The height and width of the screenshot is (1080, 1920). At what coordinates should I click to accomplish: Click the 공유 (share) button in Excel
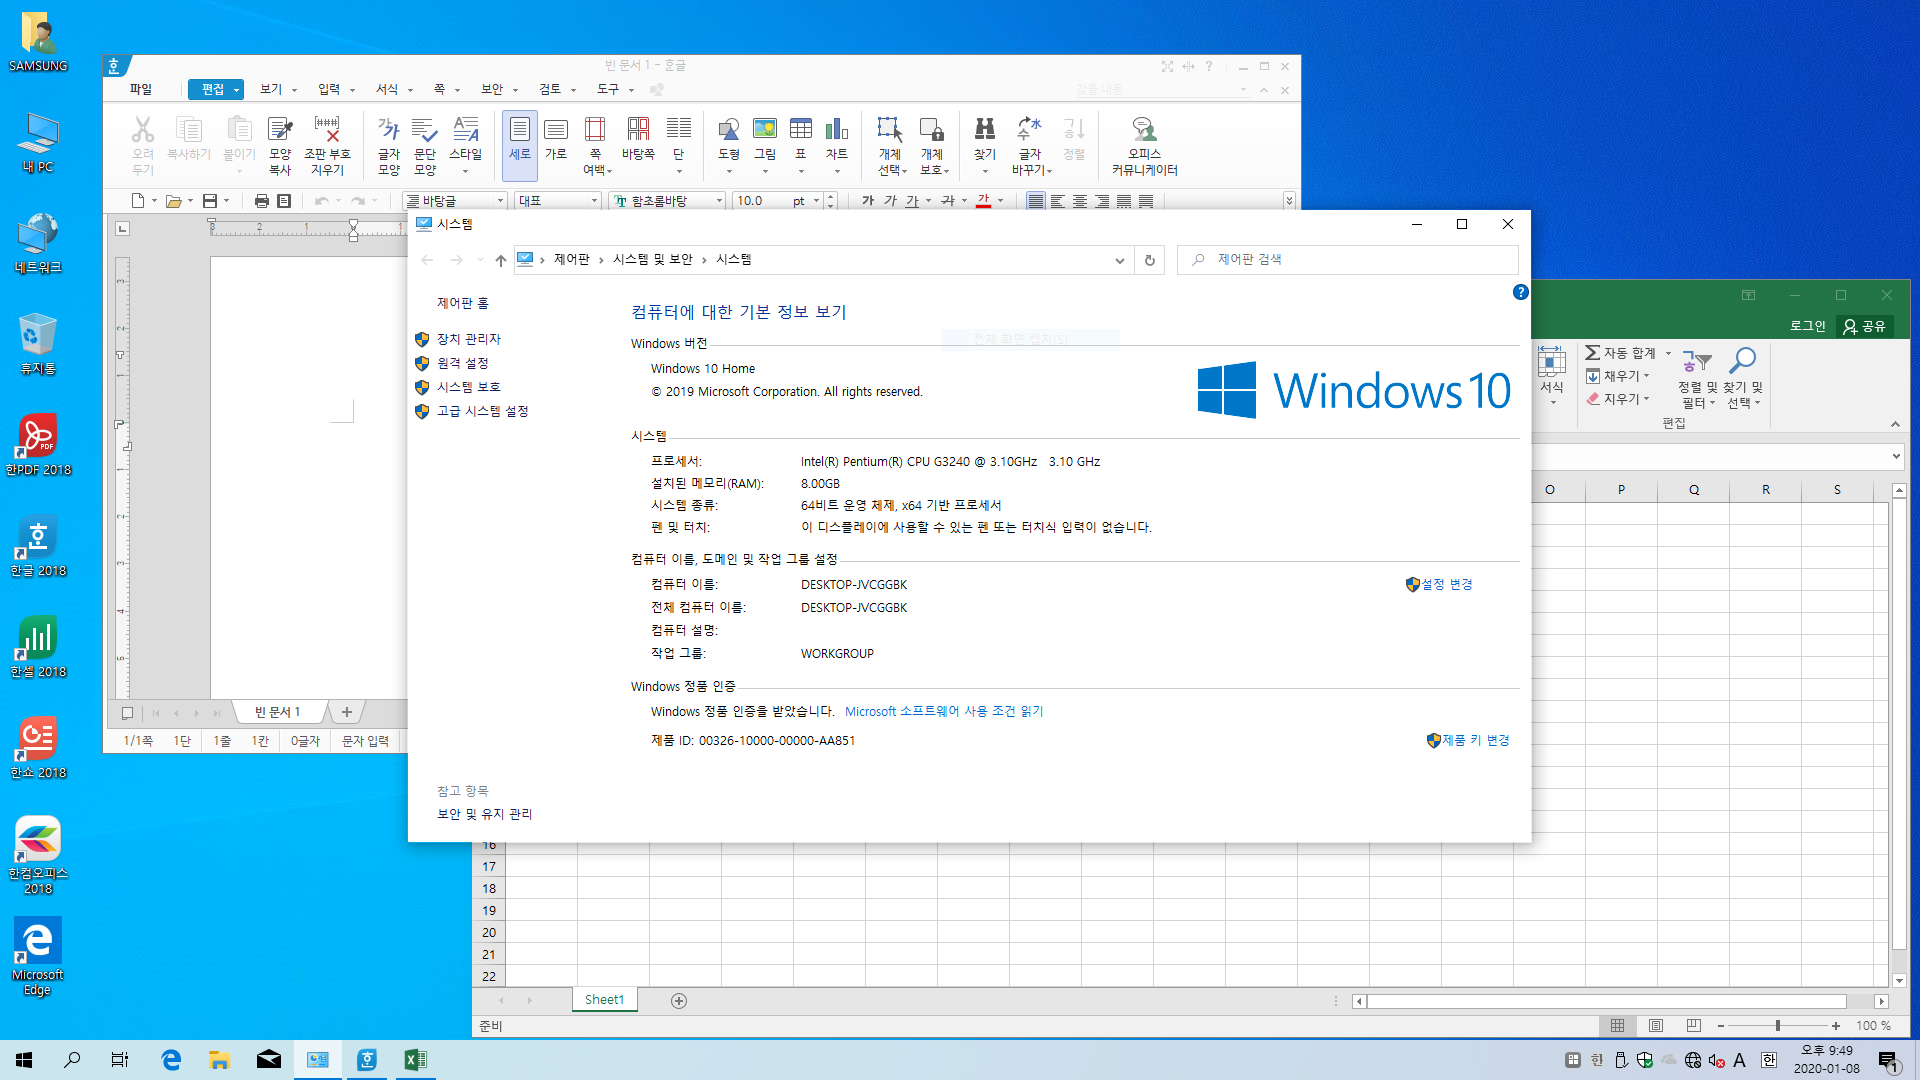1865,326
